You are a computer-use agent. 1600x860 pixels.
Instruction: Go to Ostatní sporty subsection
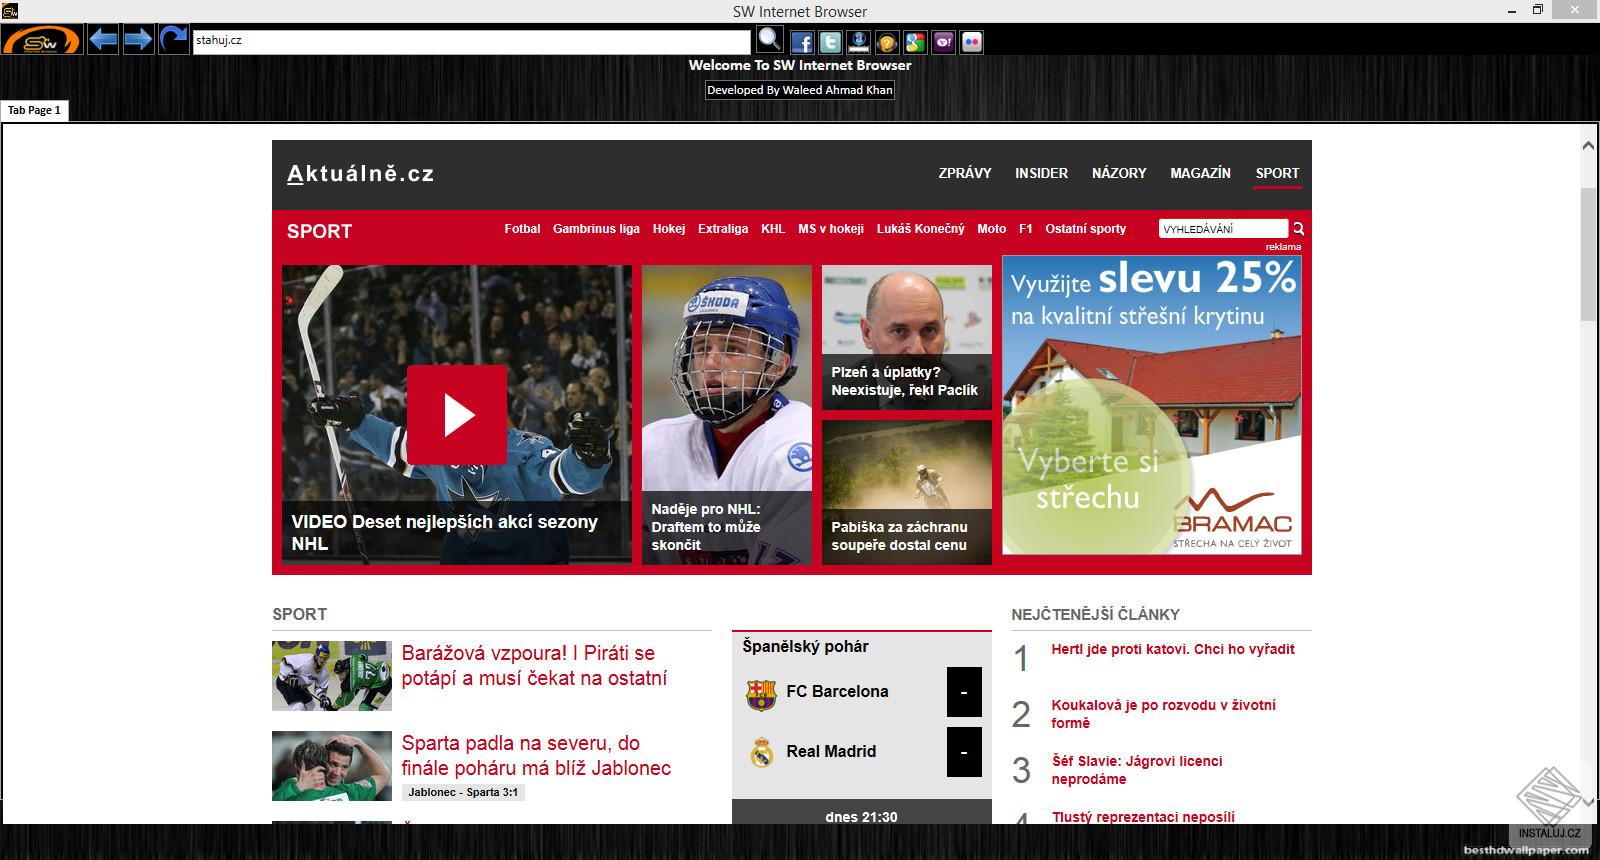pyautogui.click(x=1086, y=229)
